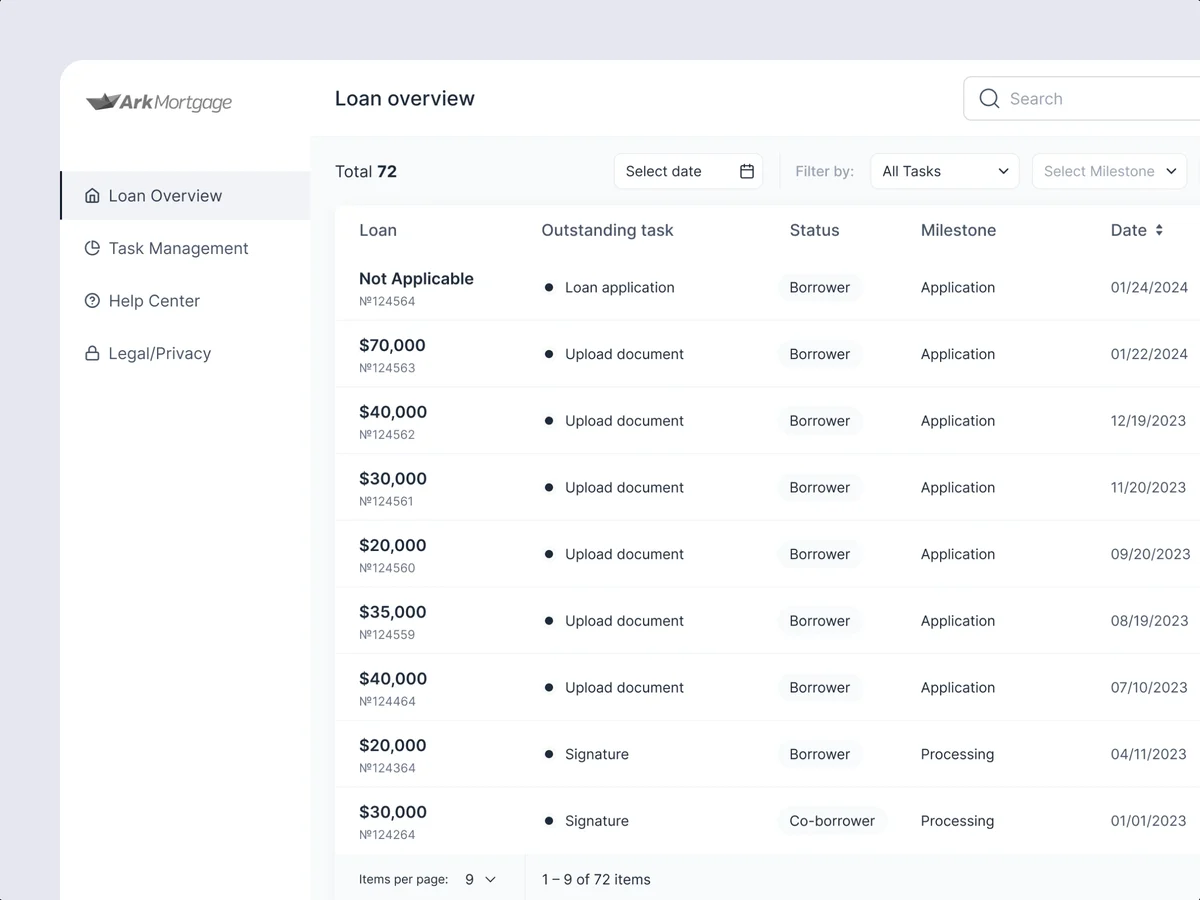Click the 01/01/2023 date cell

(1148, 821)
